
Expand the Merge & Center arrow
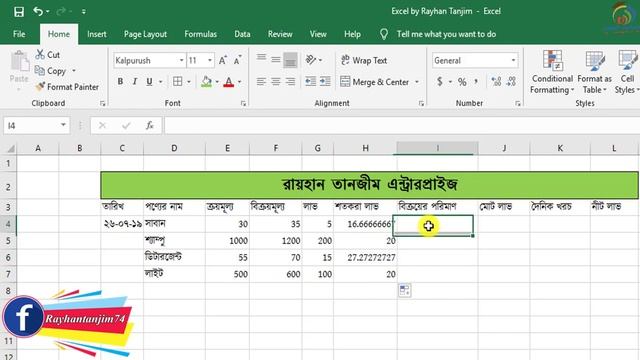tap(417, 82)
